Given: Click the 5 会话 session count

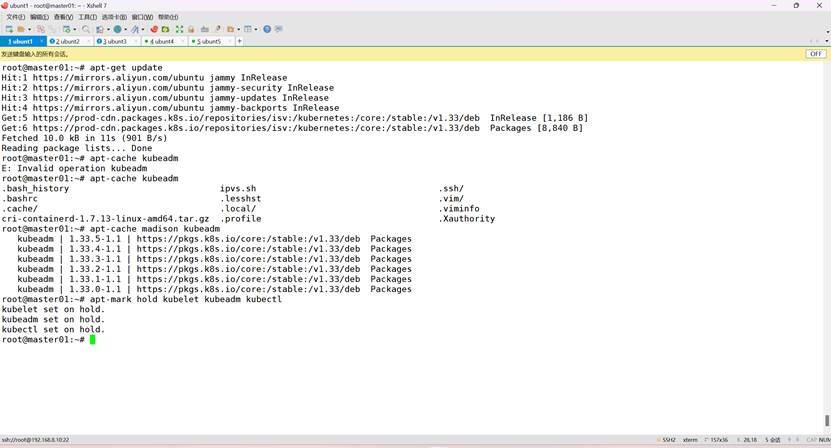Looking at the screenshot, I should pos(773,440).
